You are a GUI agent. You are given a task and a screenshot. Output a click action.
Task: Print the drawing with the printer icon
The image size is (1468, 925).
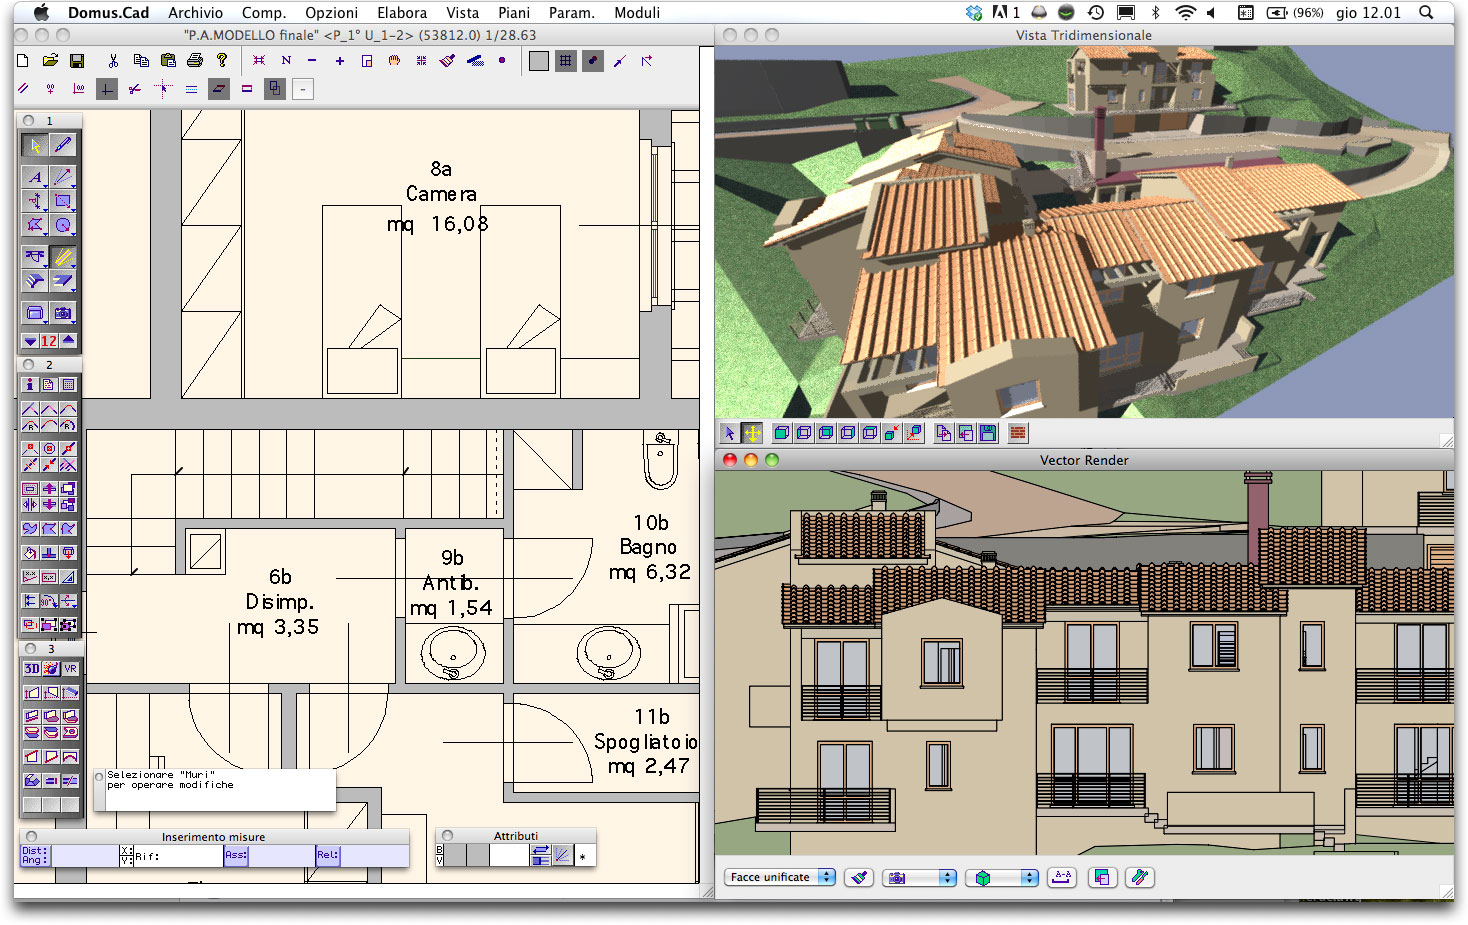click(x=195, y=61)
